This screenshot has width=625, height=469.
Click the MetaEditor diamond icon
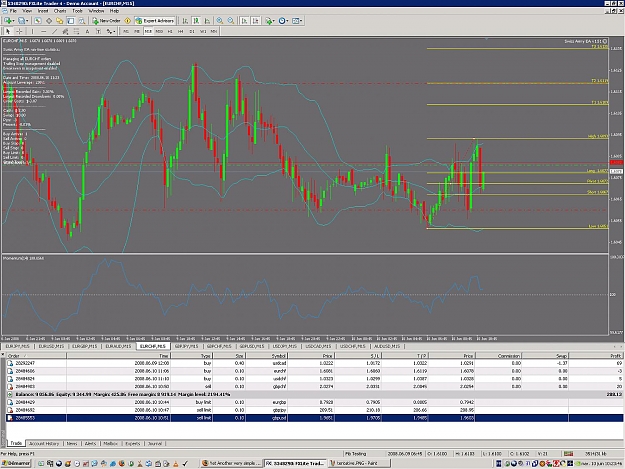(x=128, y=21)
